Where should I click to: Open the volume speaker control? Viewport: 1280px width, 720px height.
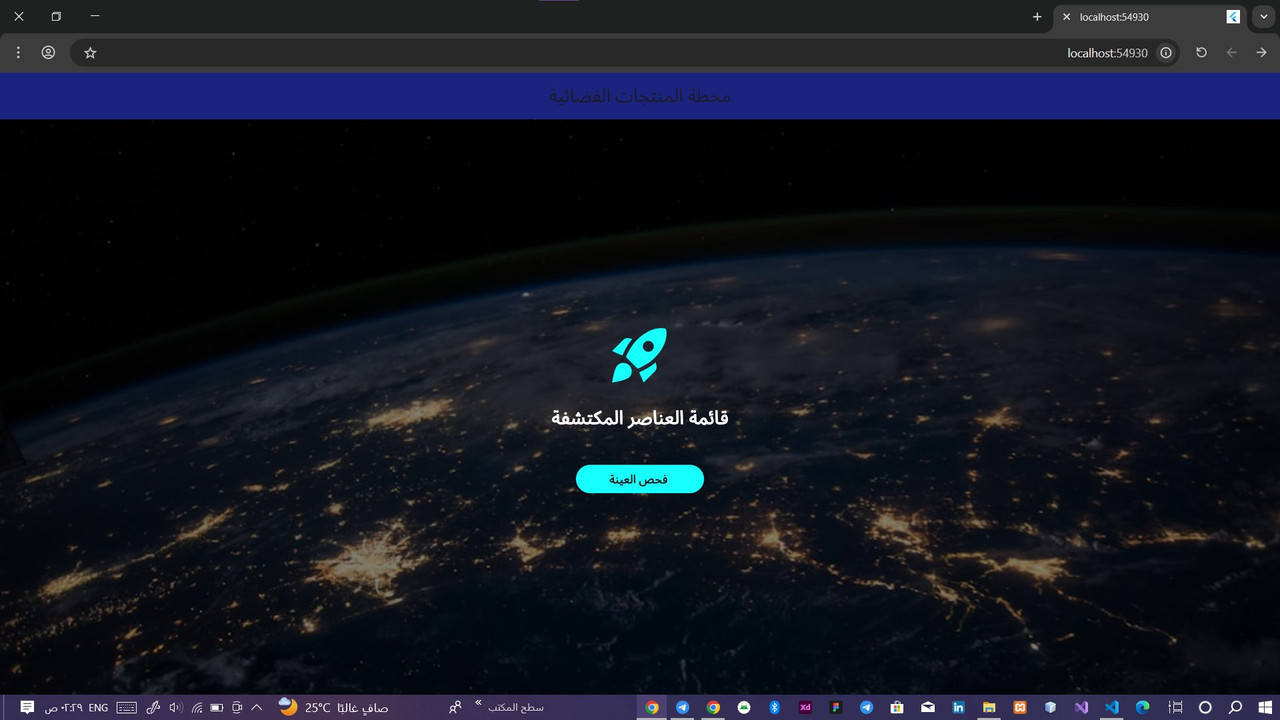coord(176,707)
